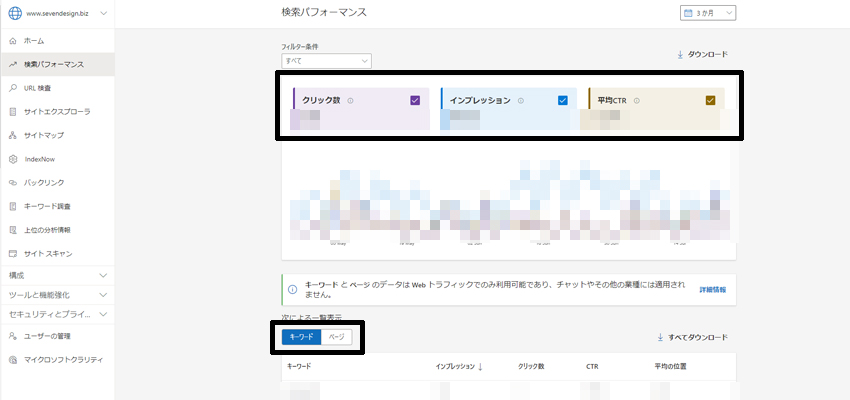Toggle the クリック数 checkbox

[x=415, y=100]
